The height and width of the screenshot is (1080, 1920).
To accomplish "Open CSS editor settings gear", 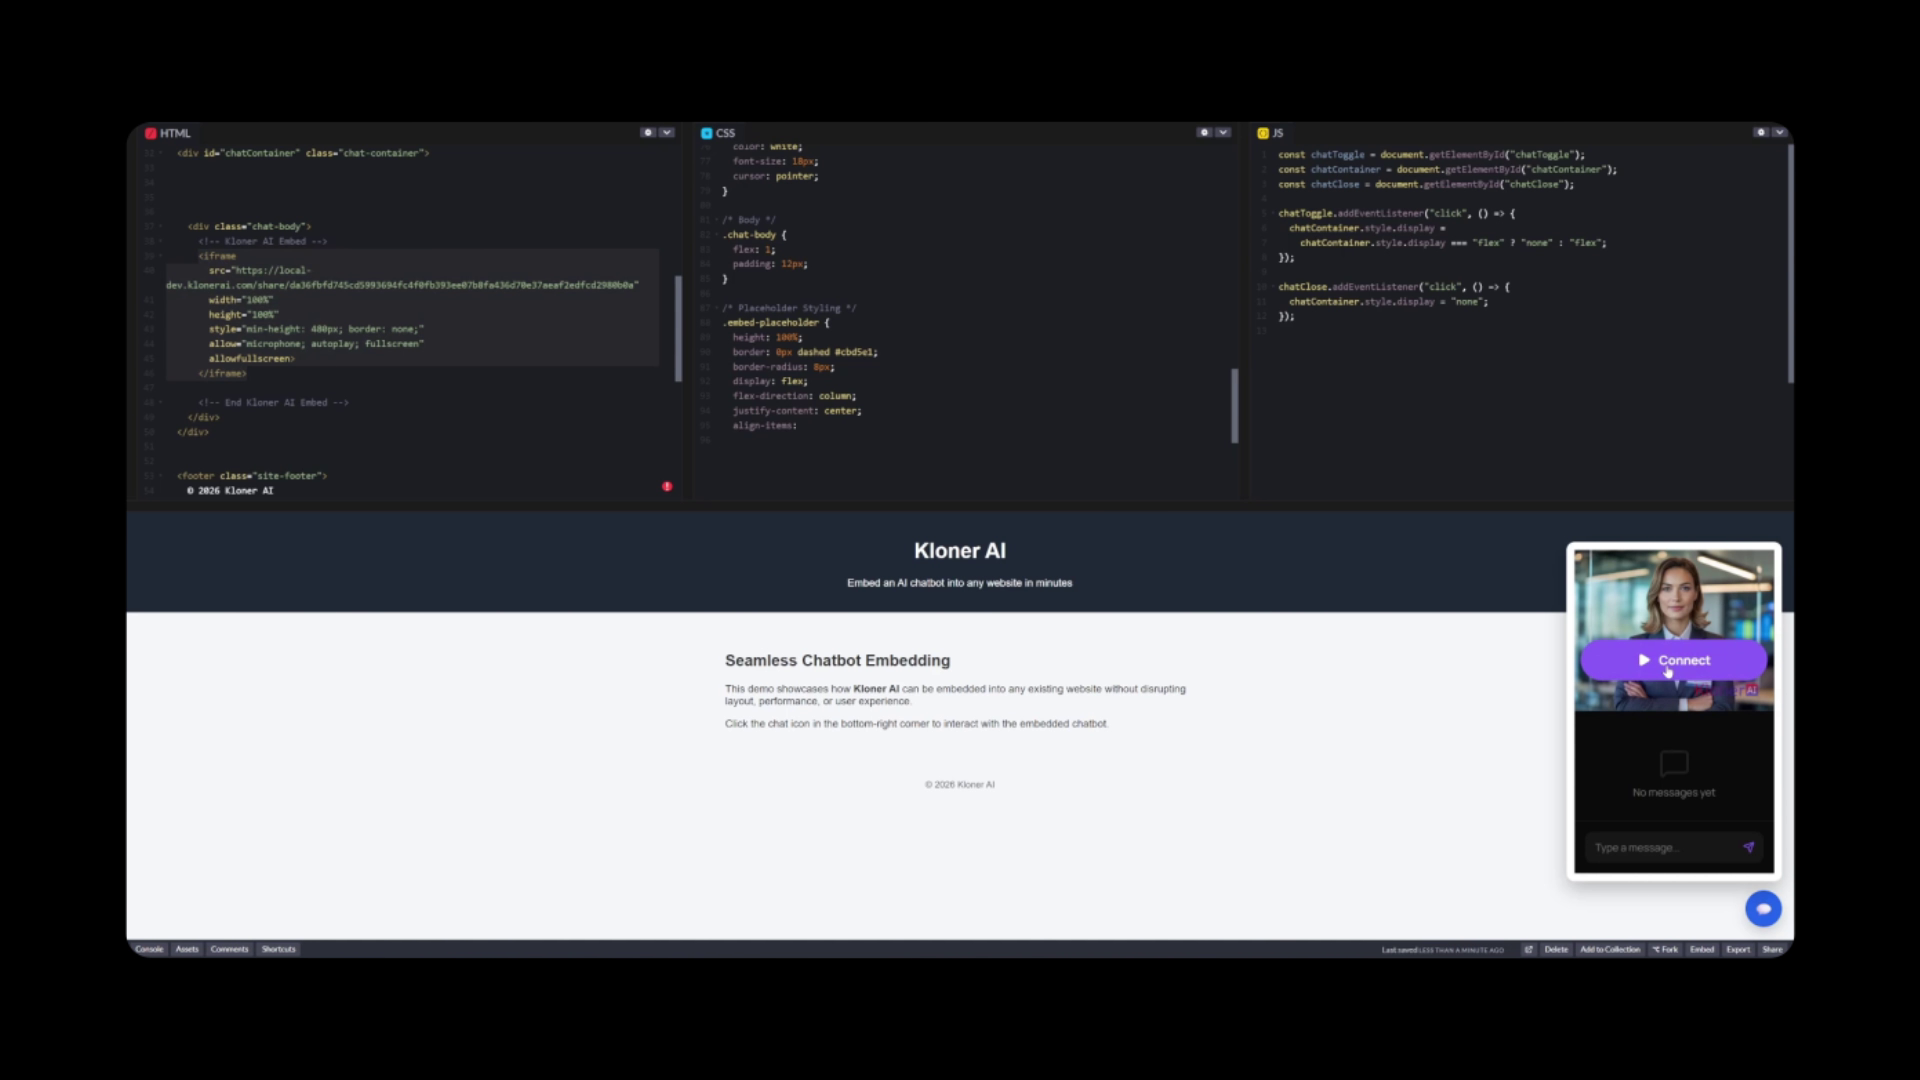I will 1204,132.
